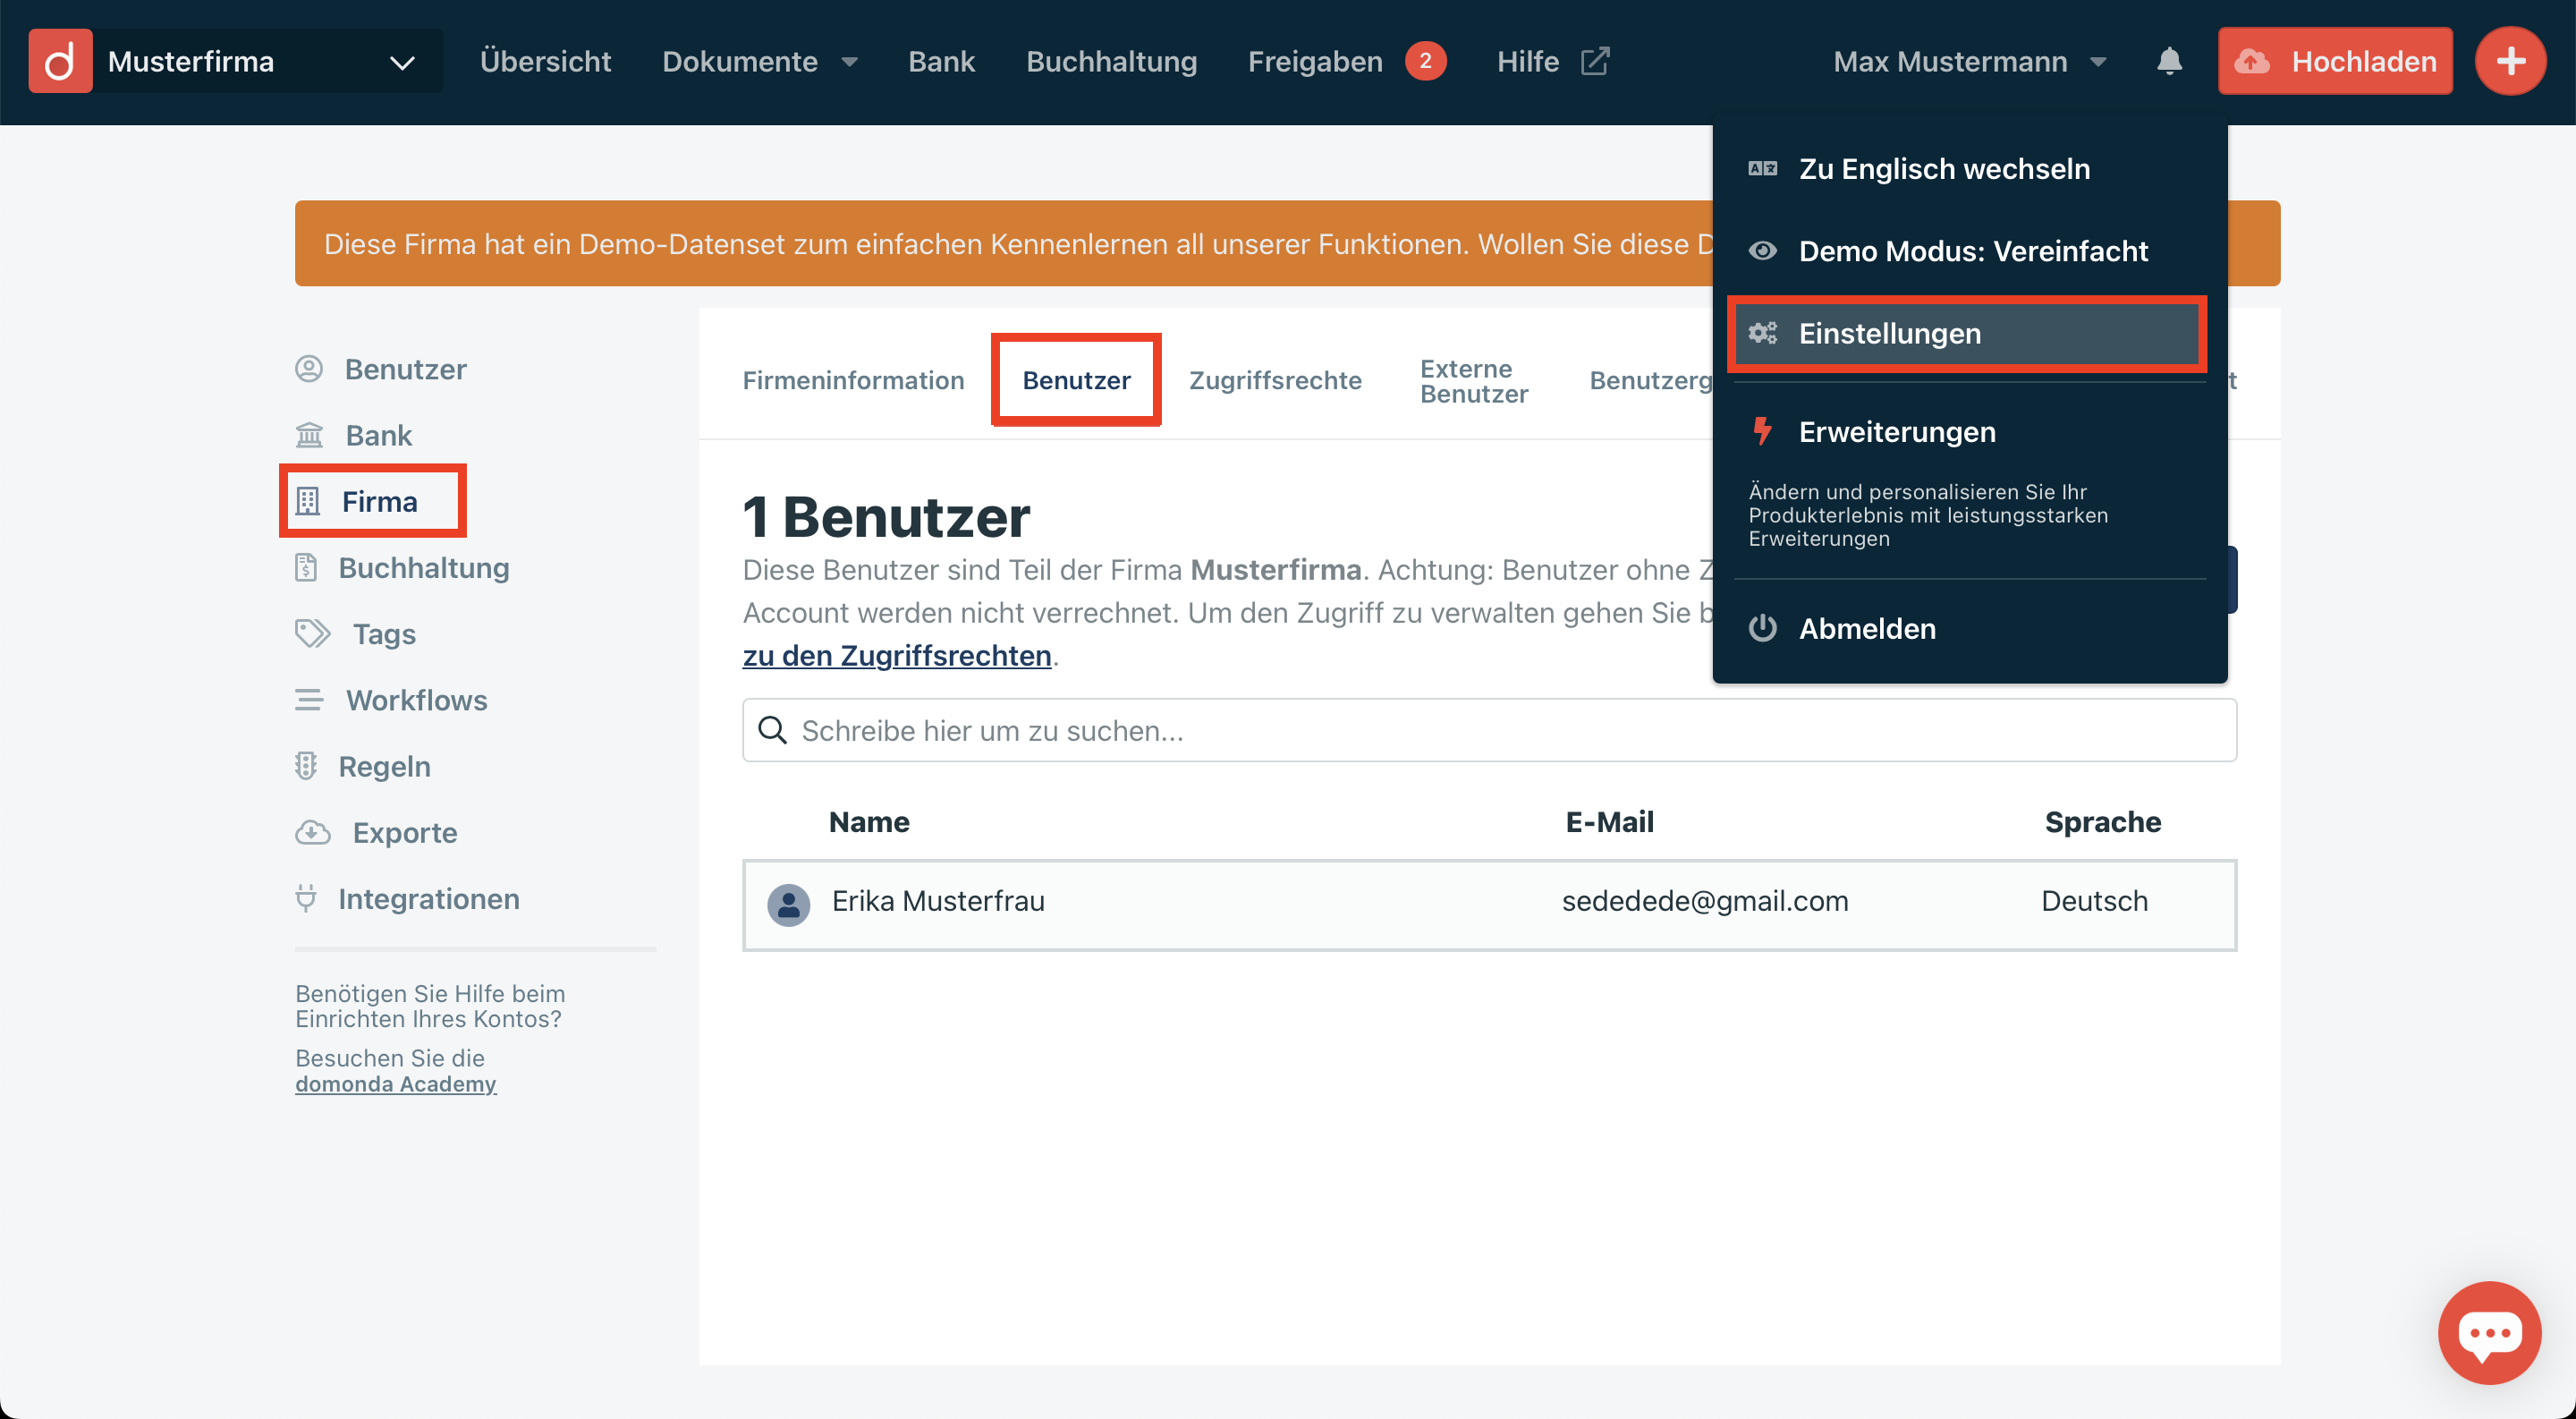
Task: Click Erika Musterfrau's avatar icon
Action: pos(788,905)
